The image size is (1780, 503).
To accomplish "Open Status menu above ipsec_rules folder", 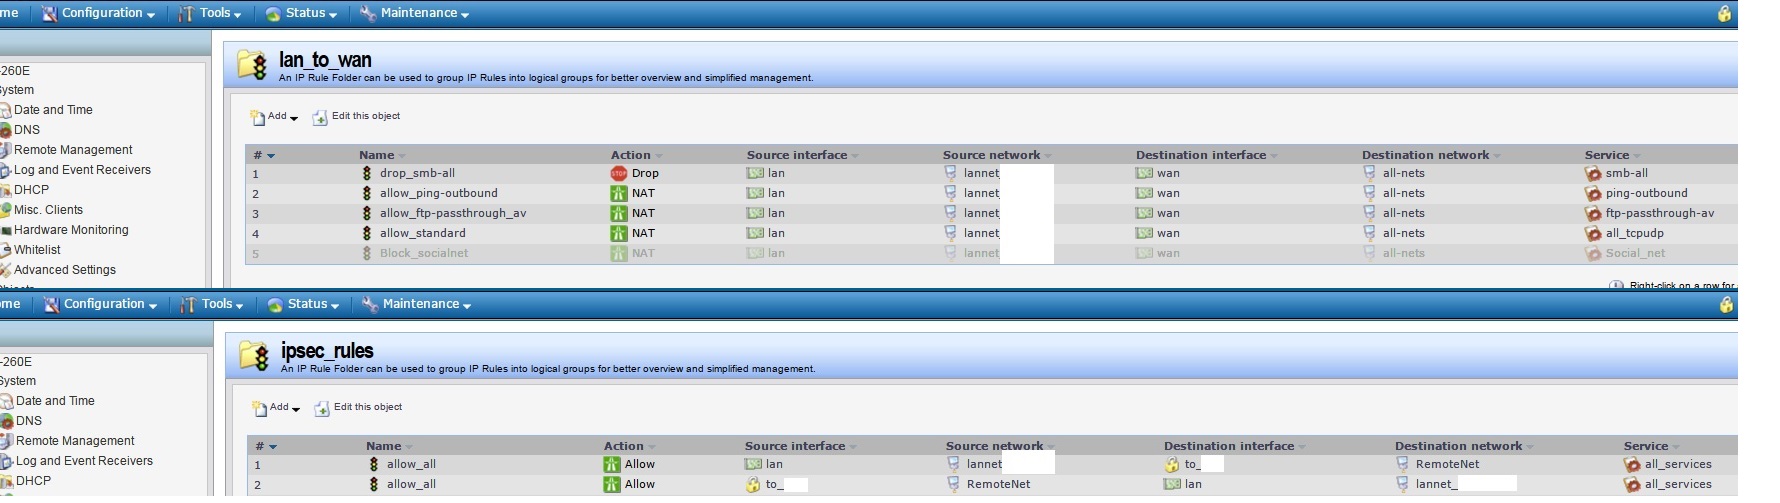I will [x=303, y=304].
